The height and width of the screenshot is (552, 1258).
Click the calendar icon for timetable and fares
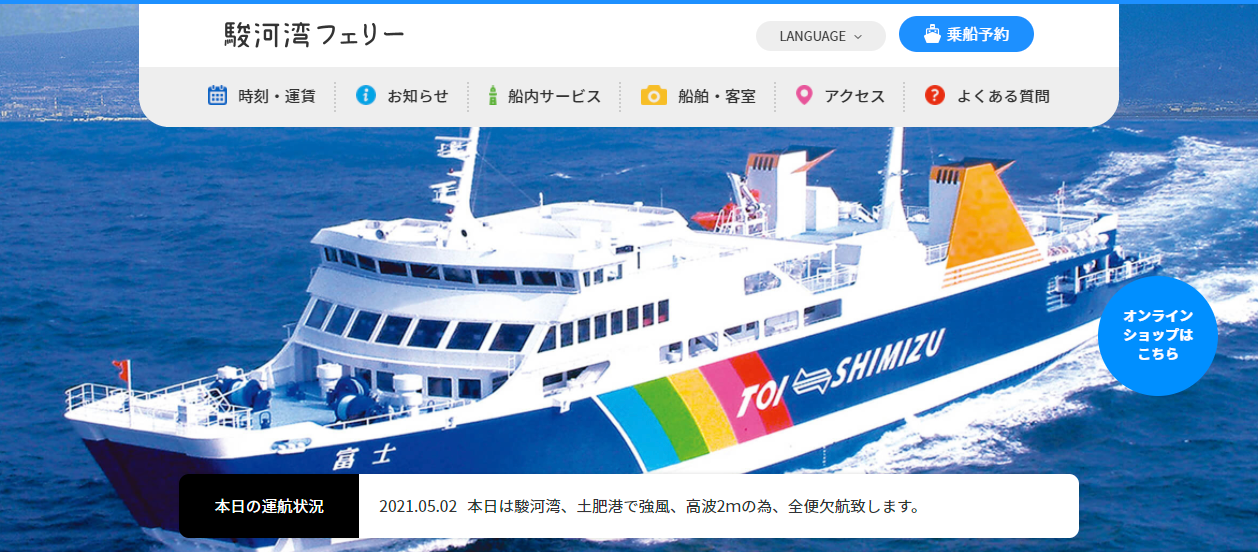point(217,96)
